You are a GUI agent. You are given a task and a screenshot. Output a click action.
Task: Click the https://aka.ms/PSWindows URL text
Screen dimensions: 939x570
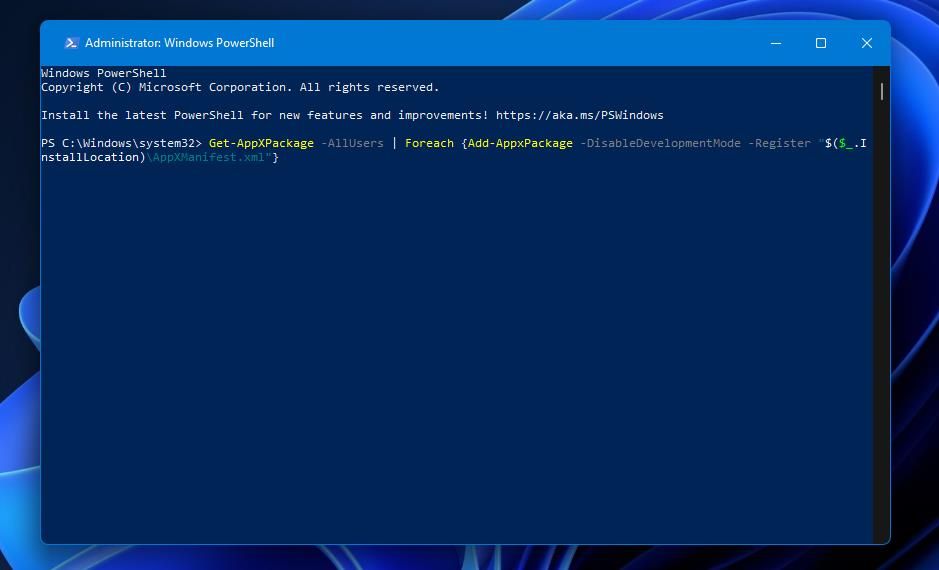[x=579, y=115]
